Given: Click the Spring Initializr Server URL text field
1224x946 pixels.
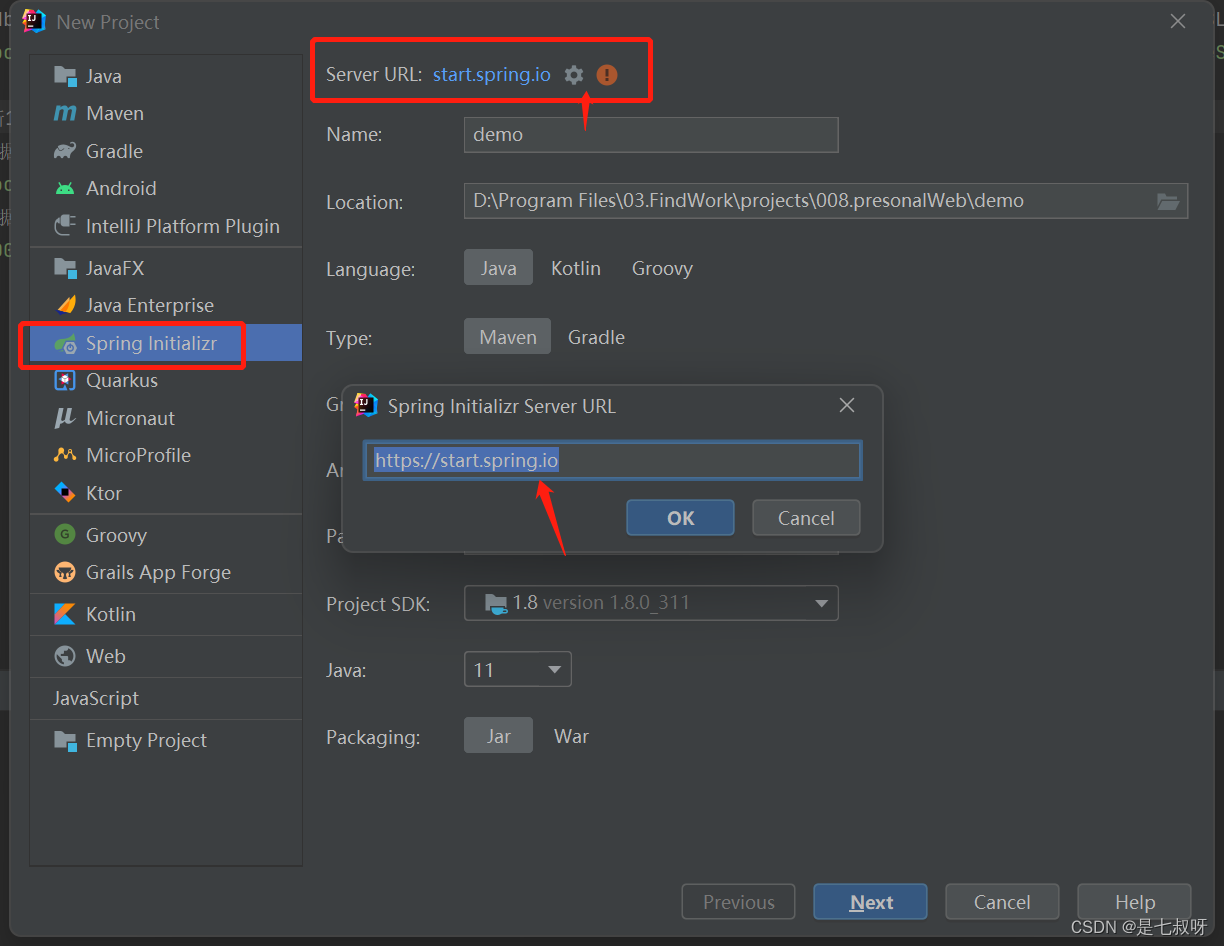Looking at the screenshot, I should tap(612, 461).
